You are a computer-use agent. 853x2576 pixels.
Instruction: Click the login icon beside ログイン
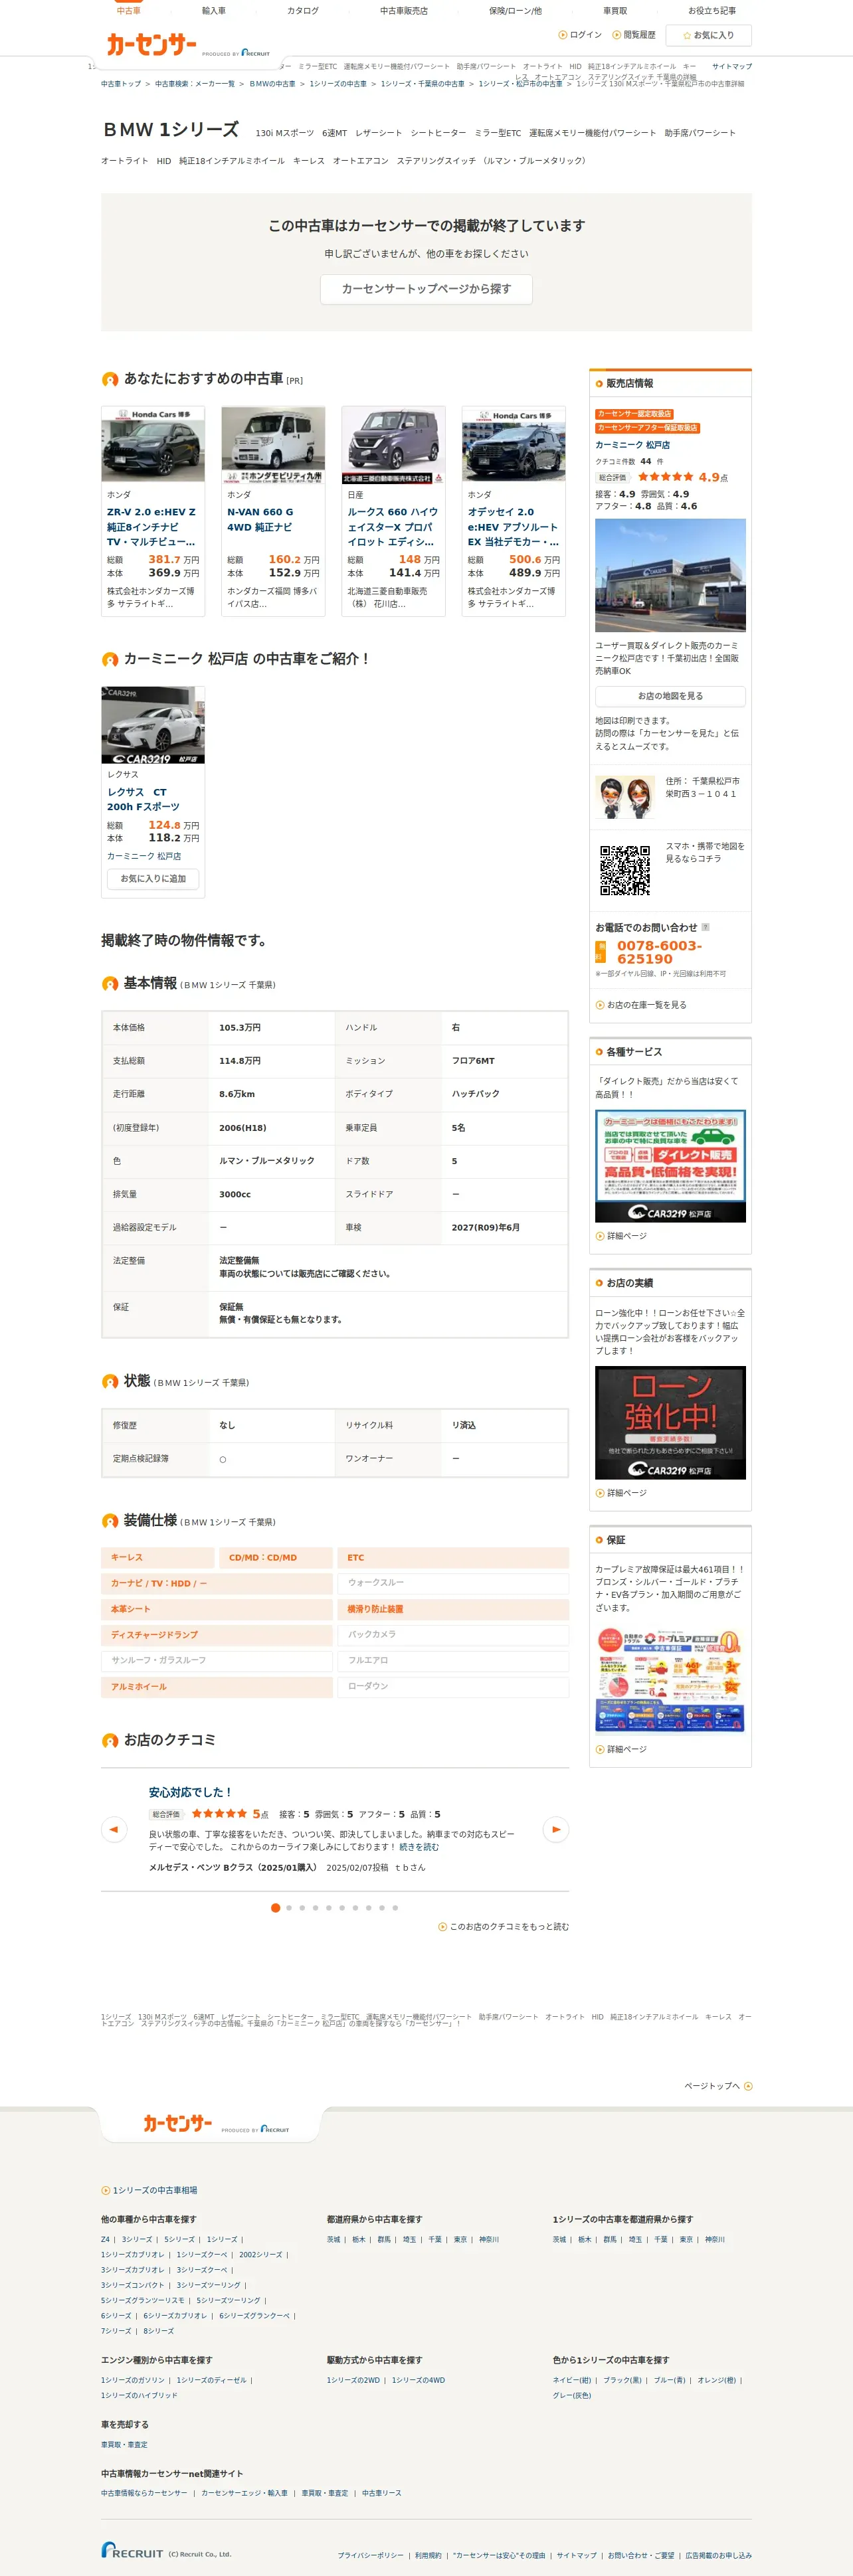[562, 35]
